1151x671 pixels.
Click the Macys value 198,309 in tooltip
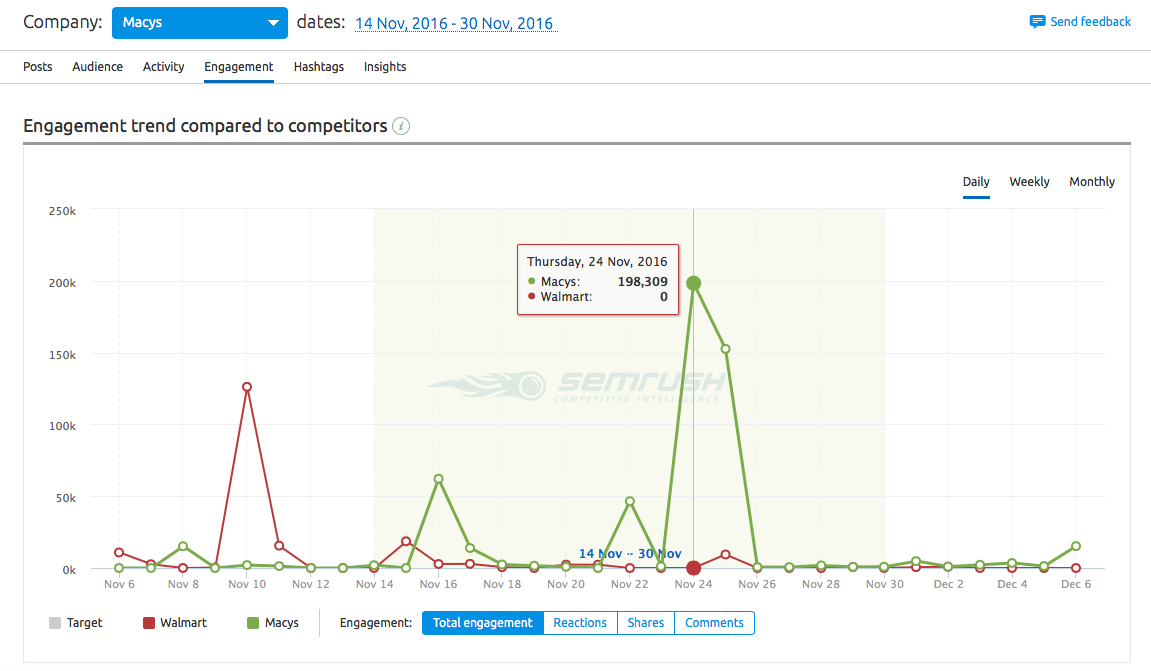(x=642, y=281)
